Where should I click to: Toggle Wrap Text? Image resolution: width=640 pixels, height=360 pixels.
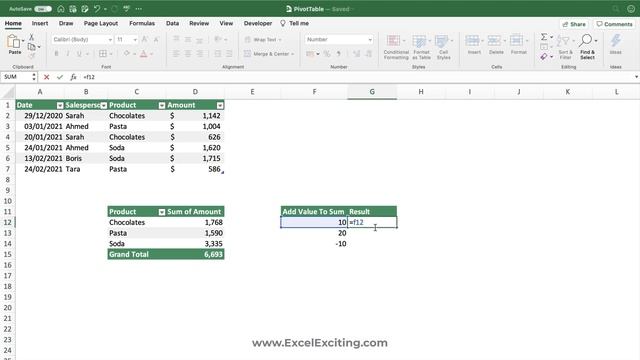(x=263, y=40)
